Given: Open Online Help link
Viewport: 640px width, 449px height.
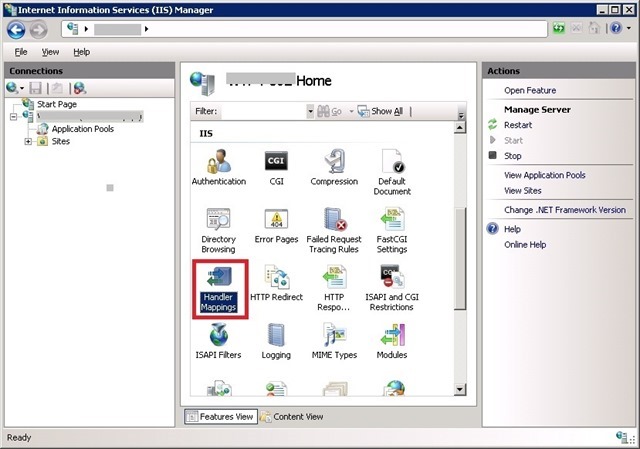Looking at the screenshot, I should [525, 245].
